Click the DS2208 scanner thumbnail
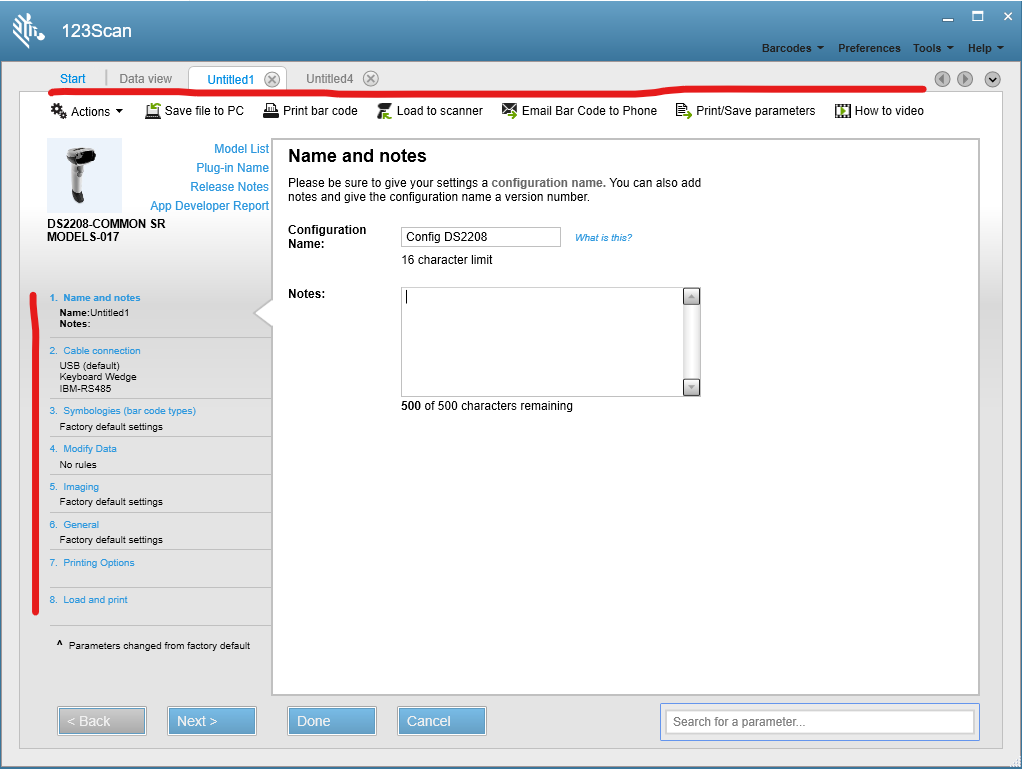The width and height of the screenshot is (1022, 769). coord(84,175)
